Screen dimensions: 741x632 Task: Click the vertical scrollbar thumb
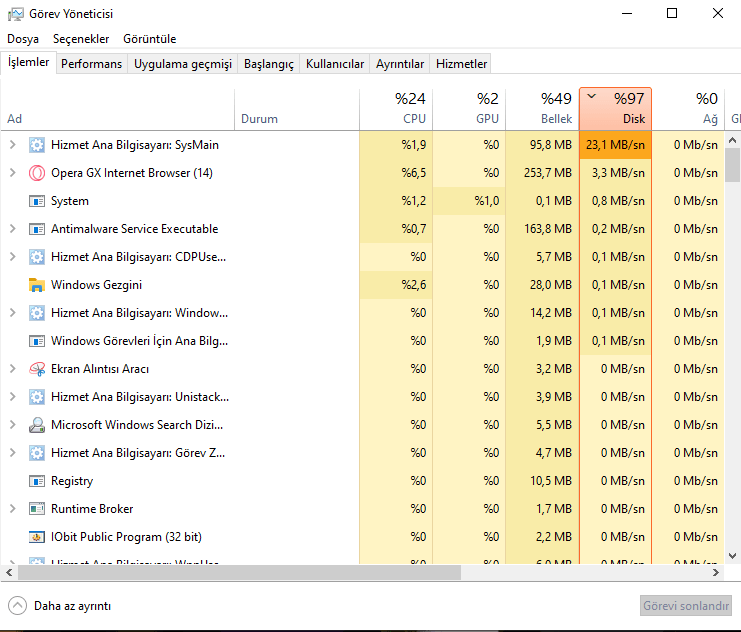tap(732, 165)
